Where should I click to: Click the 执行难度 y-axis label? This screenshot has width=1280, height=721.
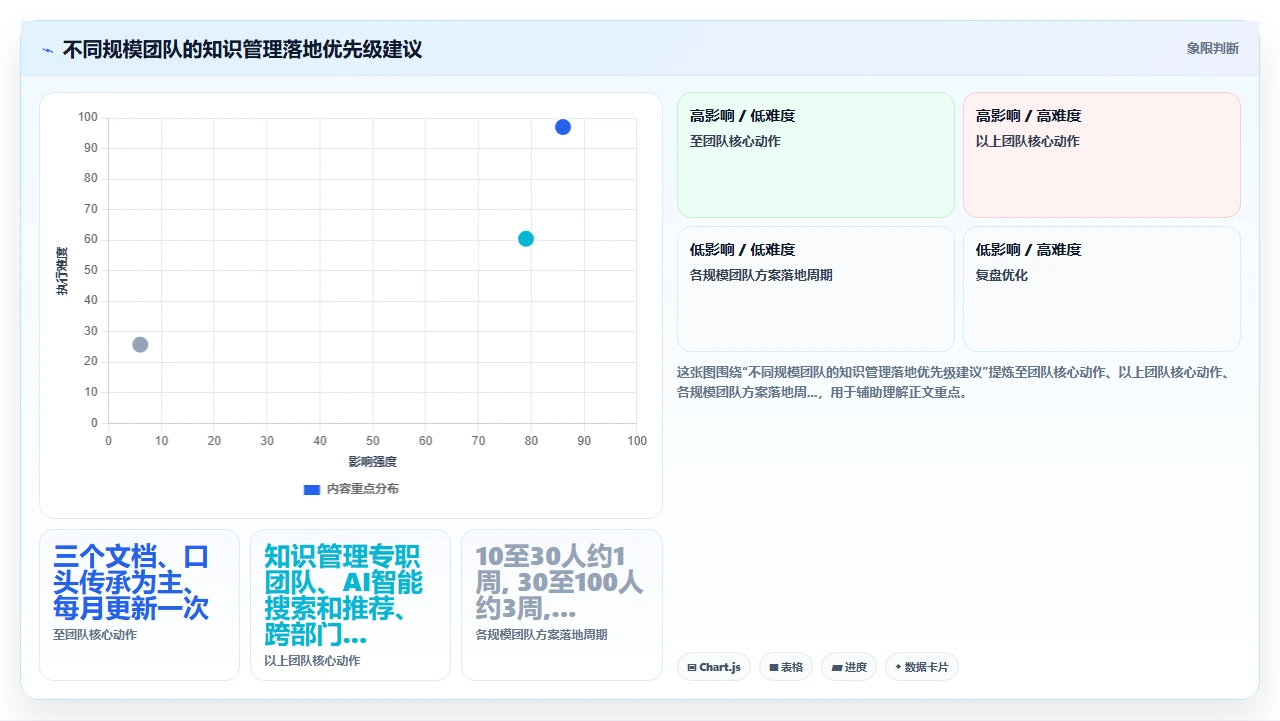click(x=62, y=270)
